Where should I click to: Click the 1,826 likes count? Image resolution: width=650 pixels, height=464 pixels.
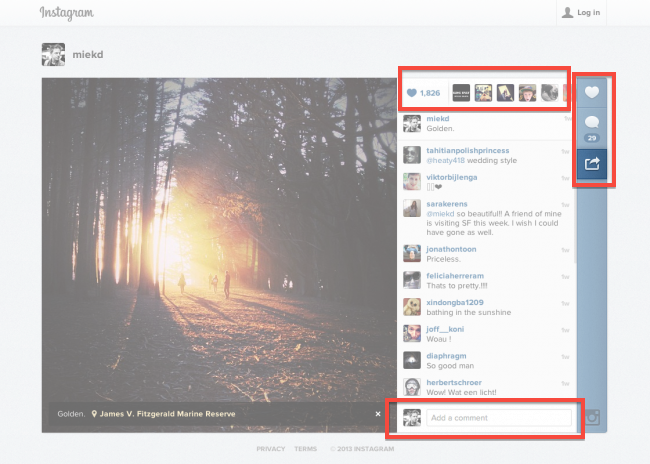pos(423,93)
